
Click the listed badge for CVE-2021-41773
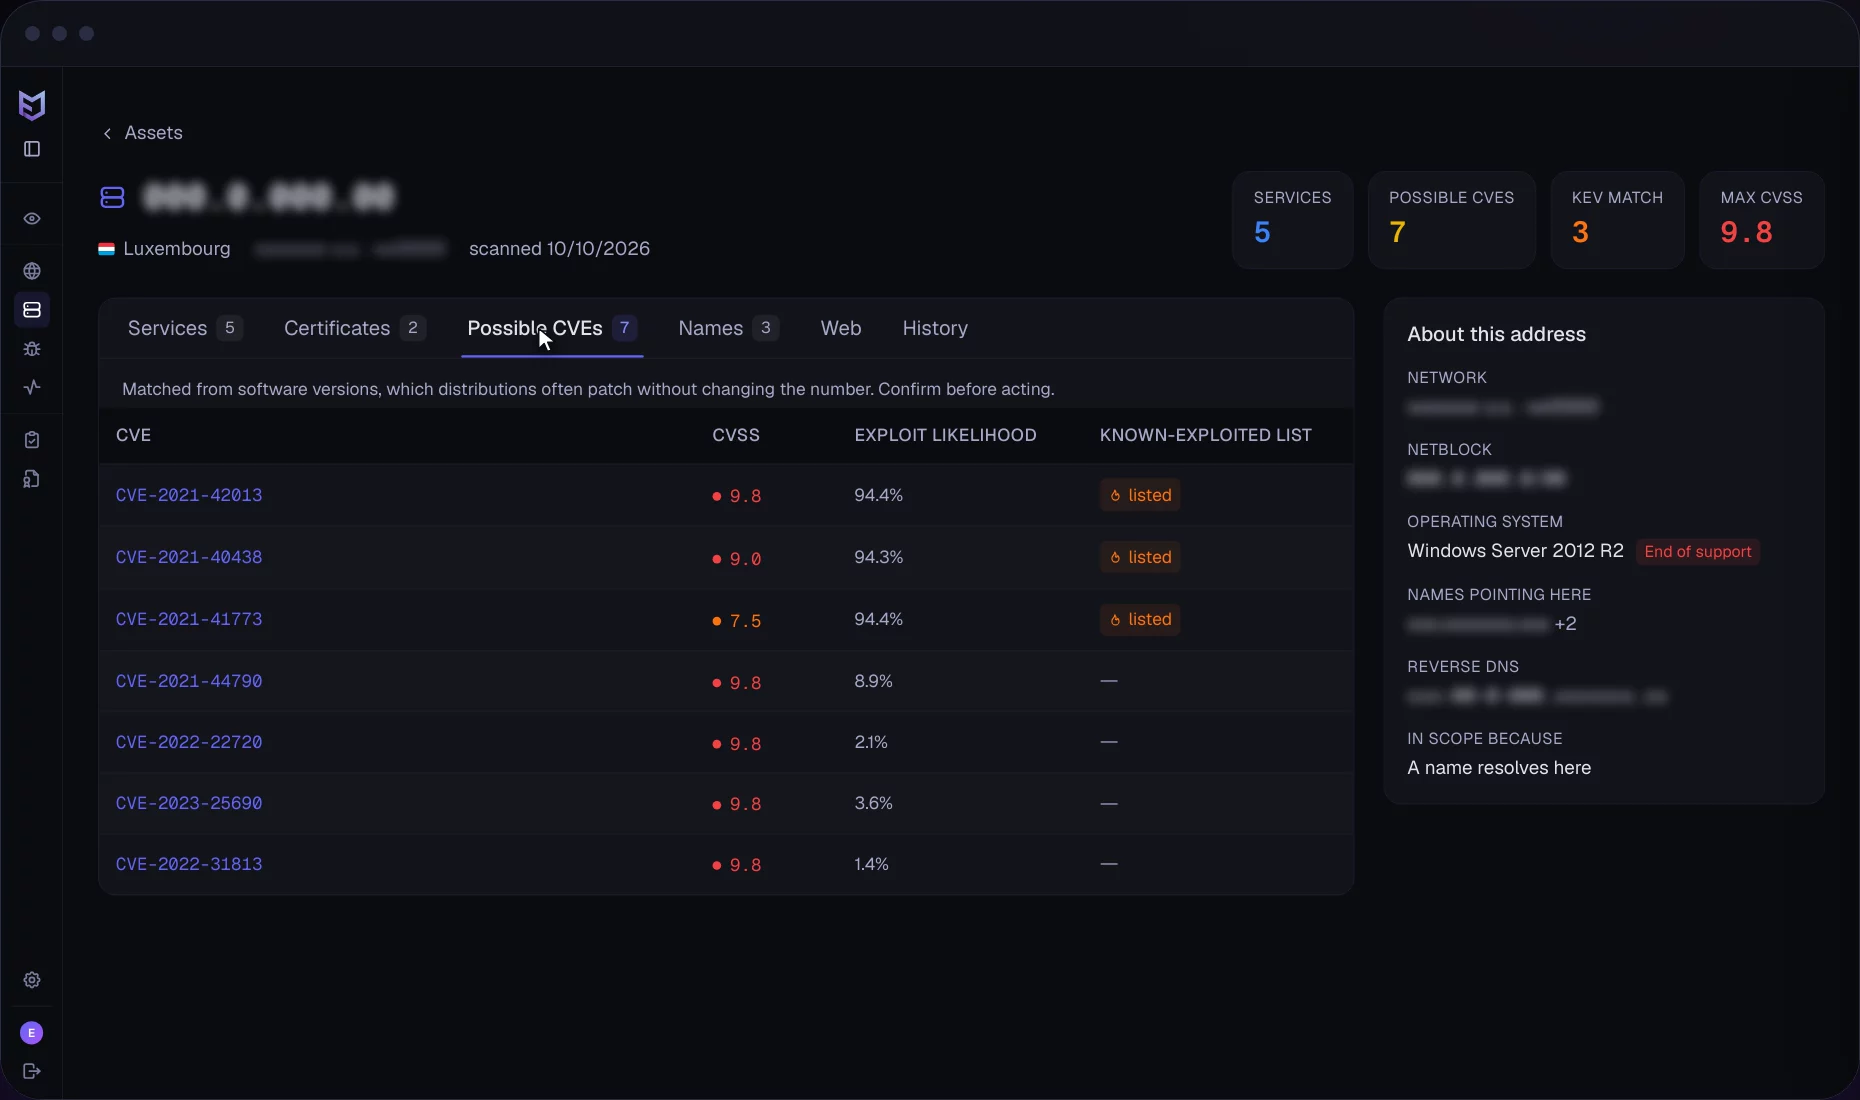tap(1140, 619)
